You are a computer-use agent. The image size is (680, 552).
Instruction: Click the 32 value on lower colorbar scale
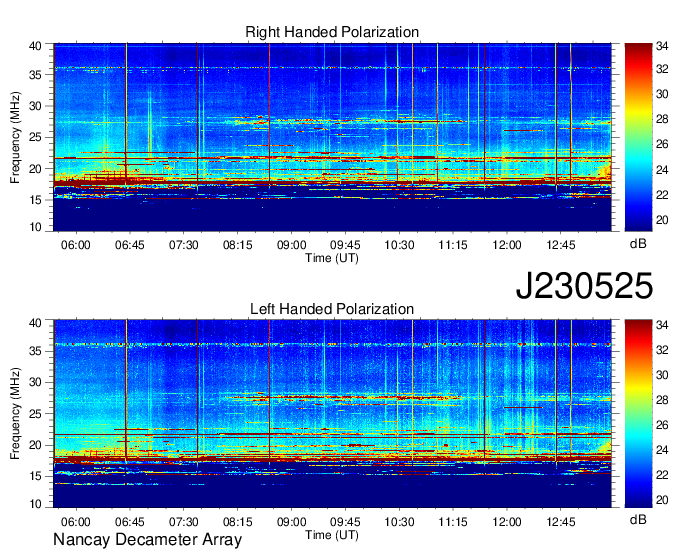[x=662, y=350]
